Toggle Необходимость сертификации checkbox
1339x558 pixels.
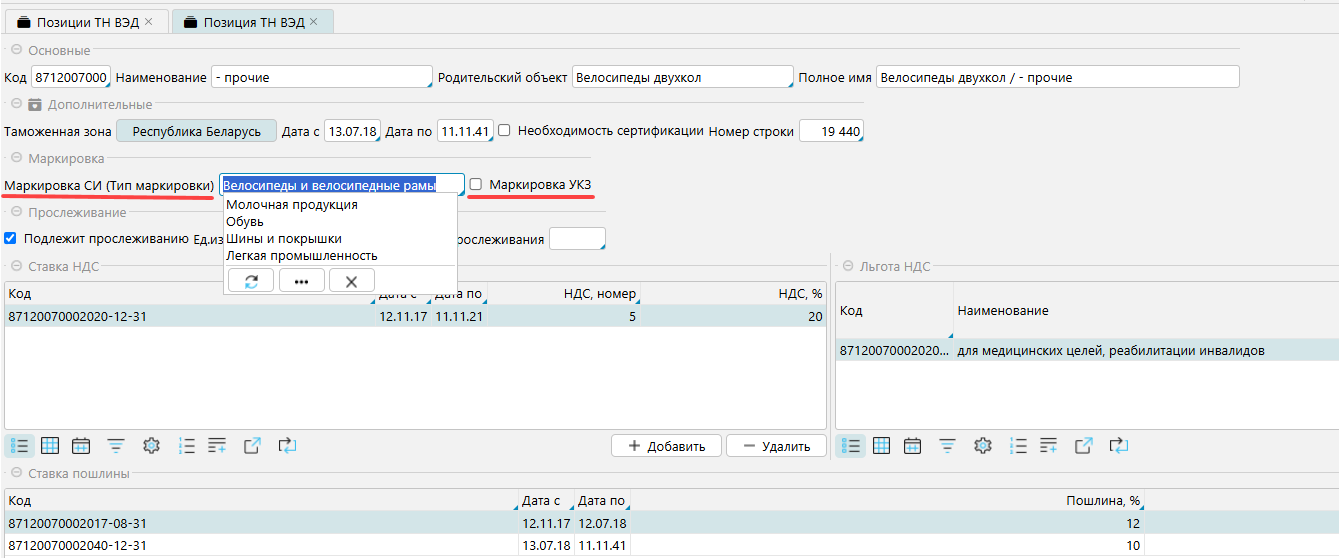(x=505, y=131)
